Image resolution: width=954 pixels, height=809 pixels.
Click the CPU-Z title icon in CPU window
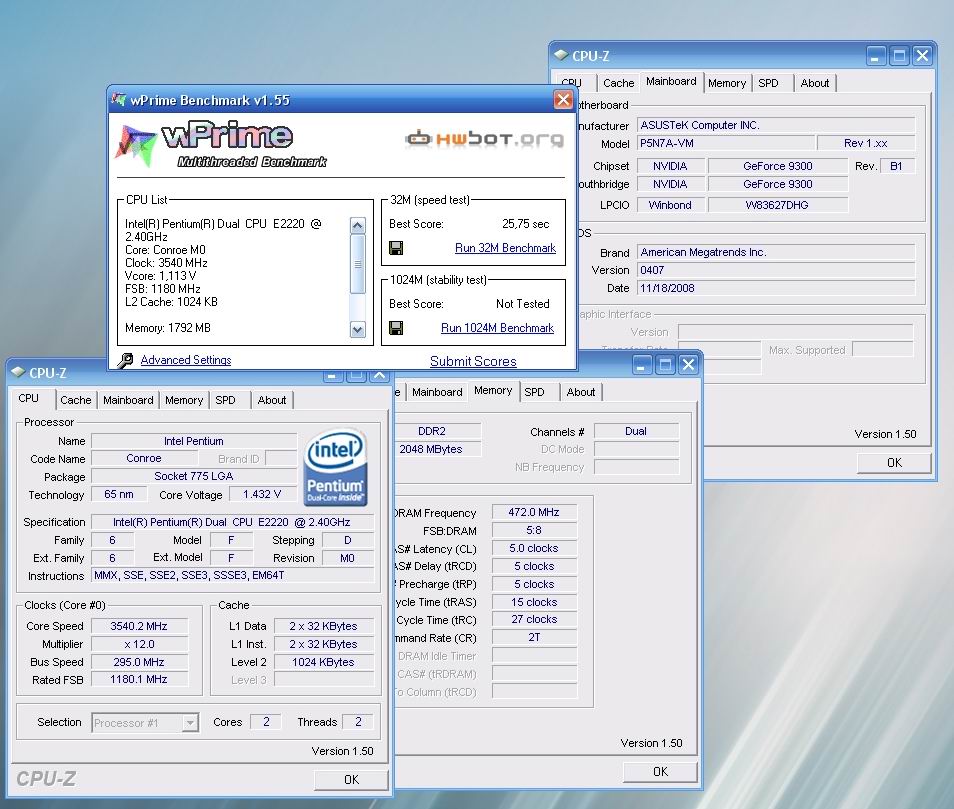click(x=18, y=372)
